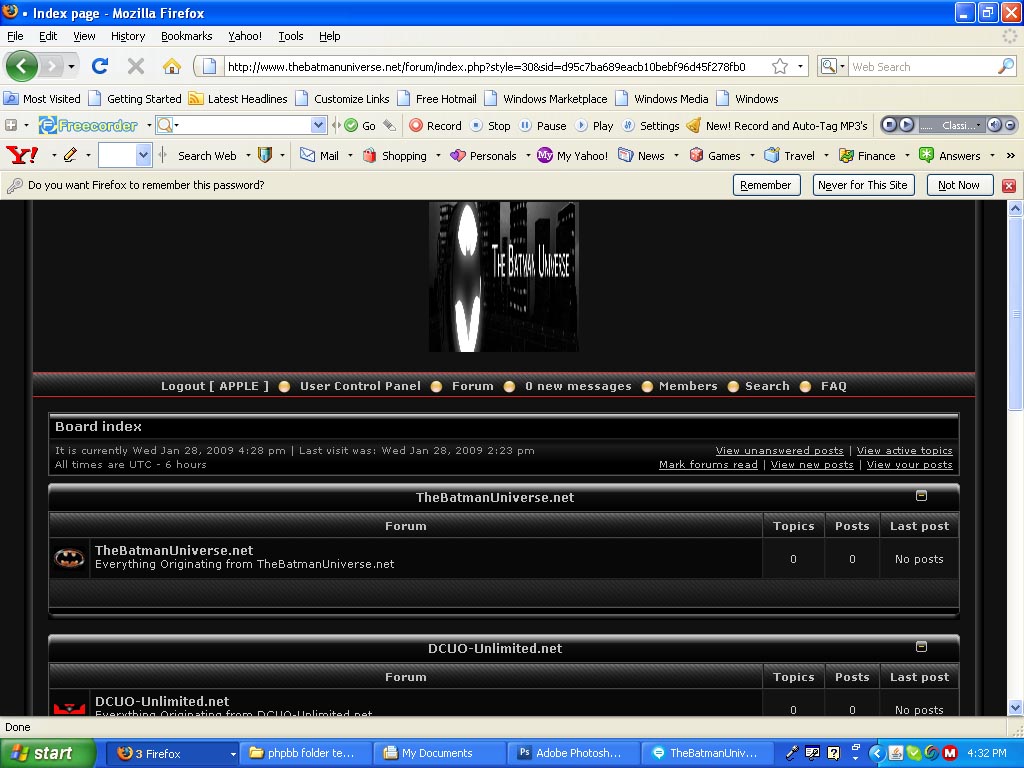Open Yahoo Mail from the toolbar
The height and width of the screenshot is (768, 1024).
click(320, 156)
